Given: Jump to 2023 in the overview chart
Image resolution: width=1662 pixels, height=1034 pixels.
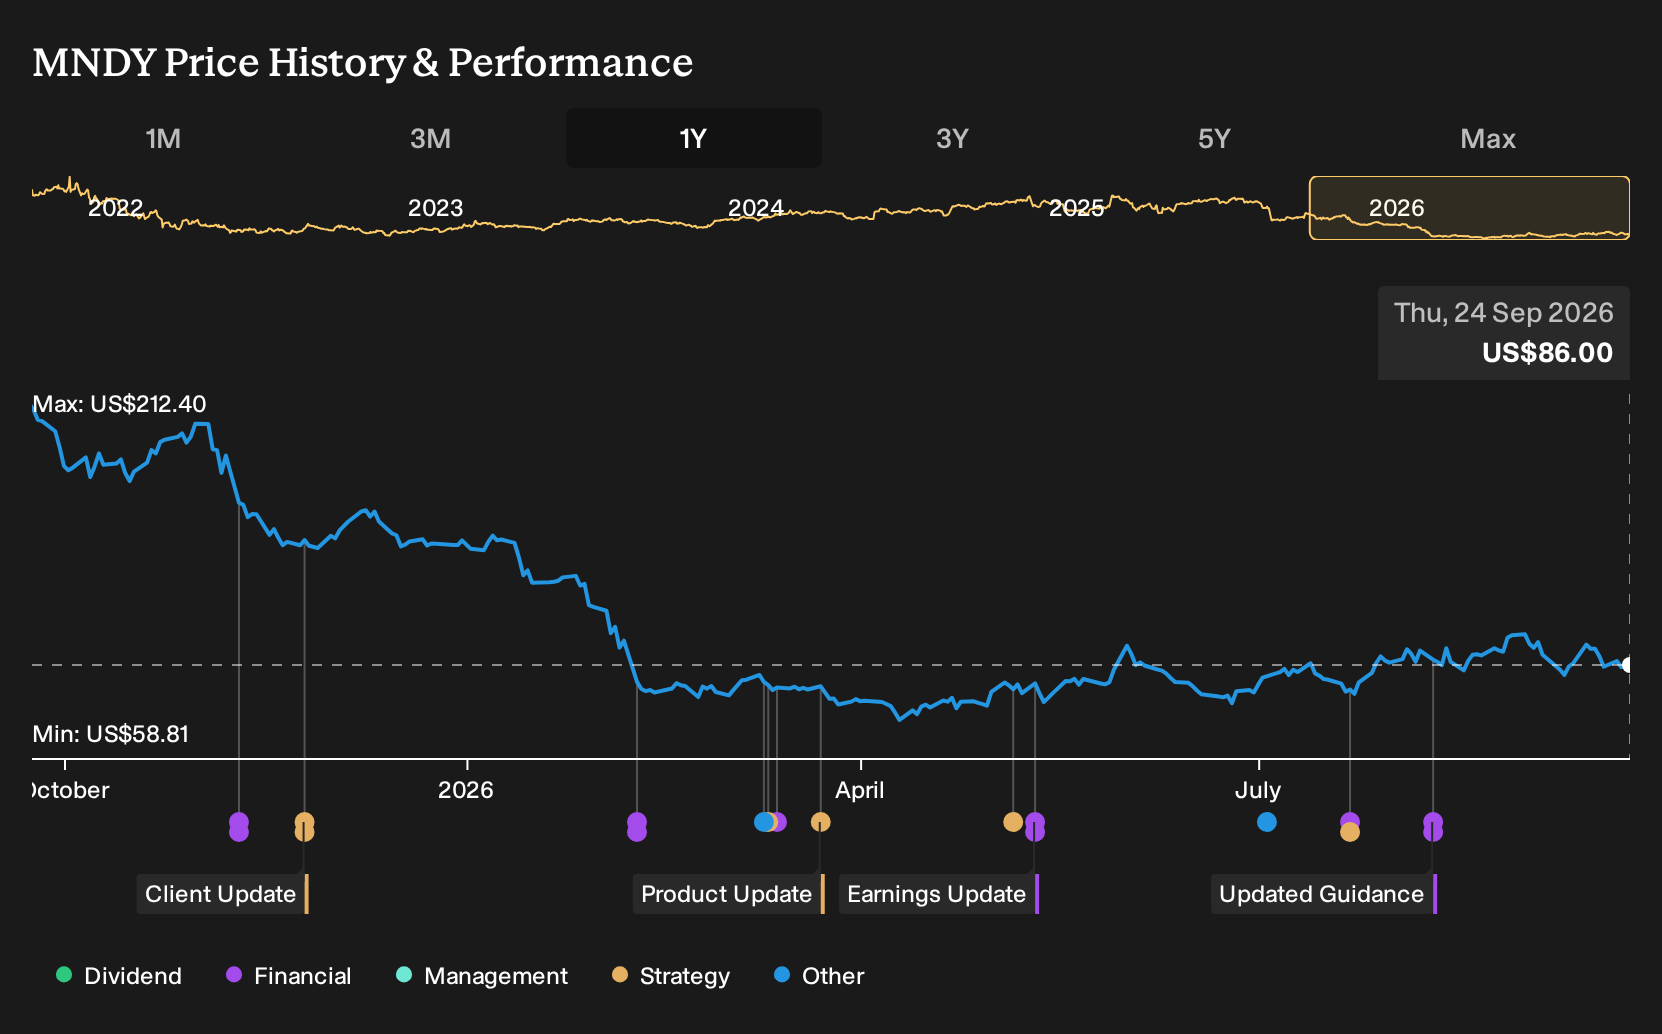Looking at the screenshot, I should point(436,208).
